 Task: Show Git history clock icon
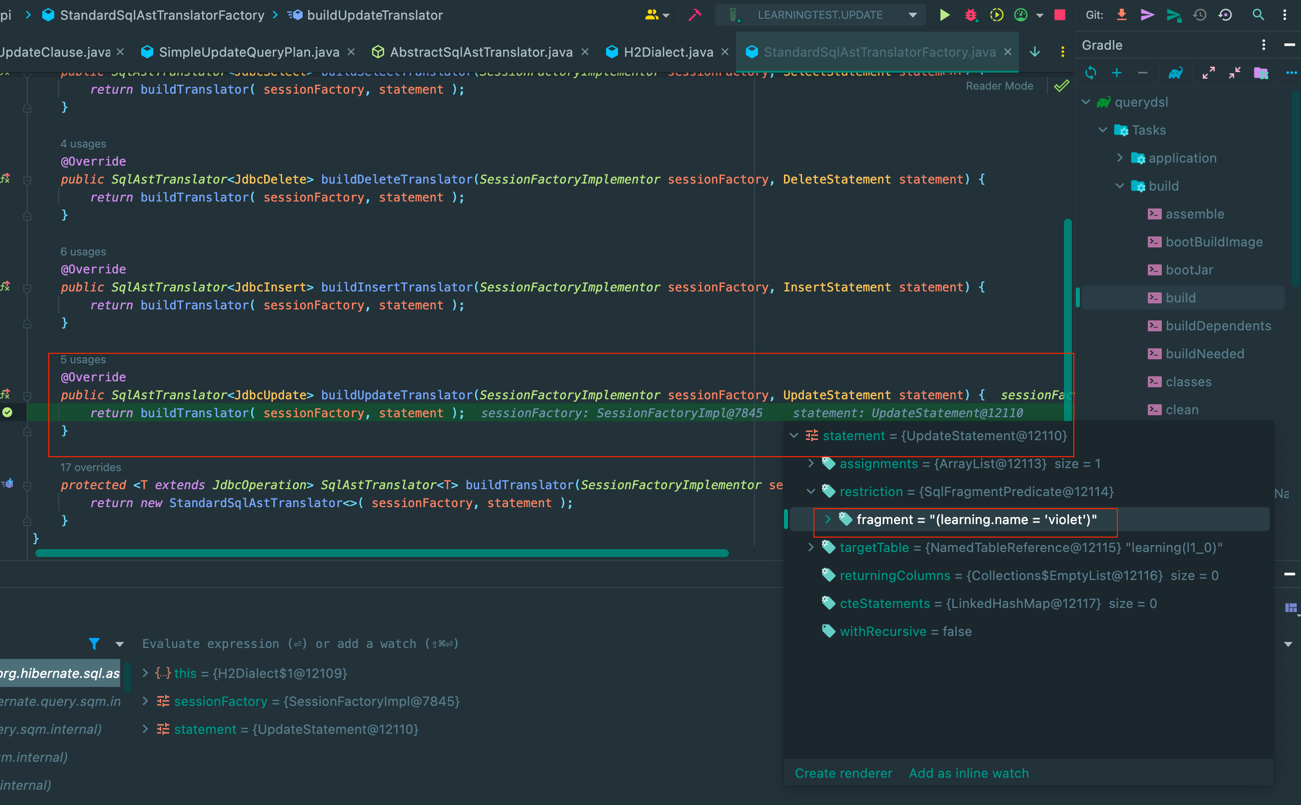coord(1200,15)
